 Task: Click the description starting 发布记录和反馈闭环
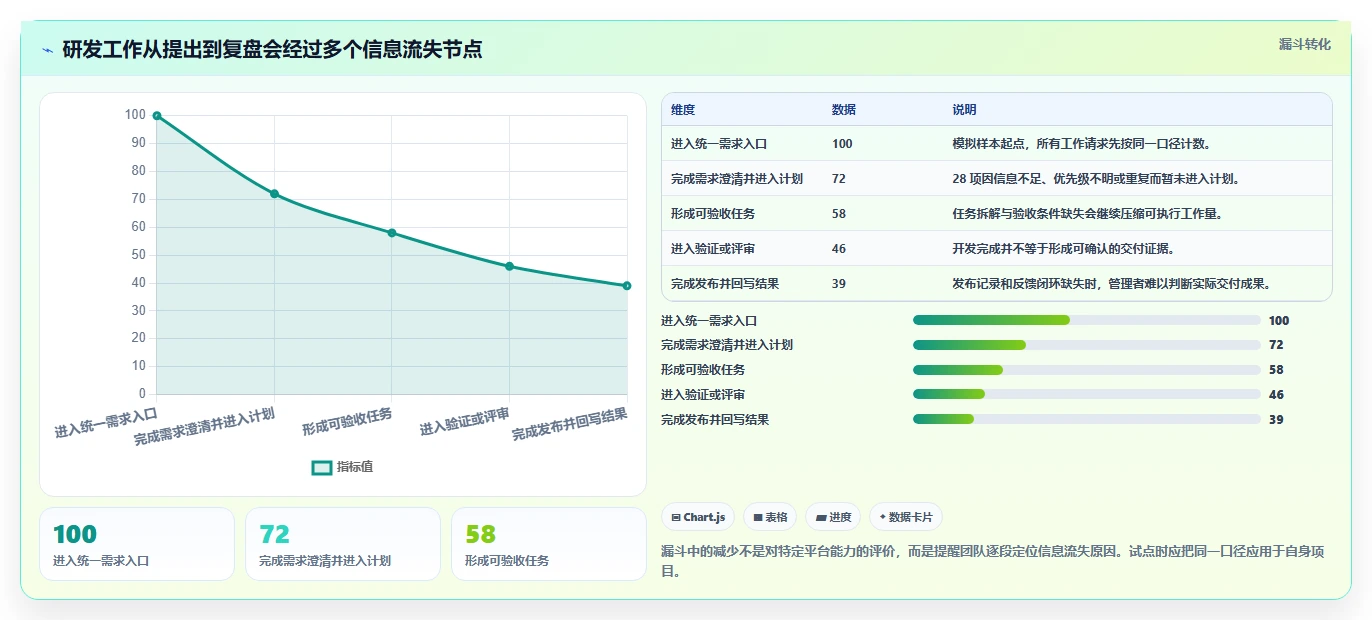point(1114,284)
